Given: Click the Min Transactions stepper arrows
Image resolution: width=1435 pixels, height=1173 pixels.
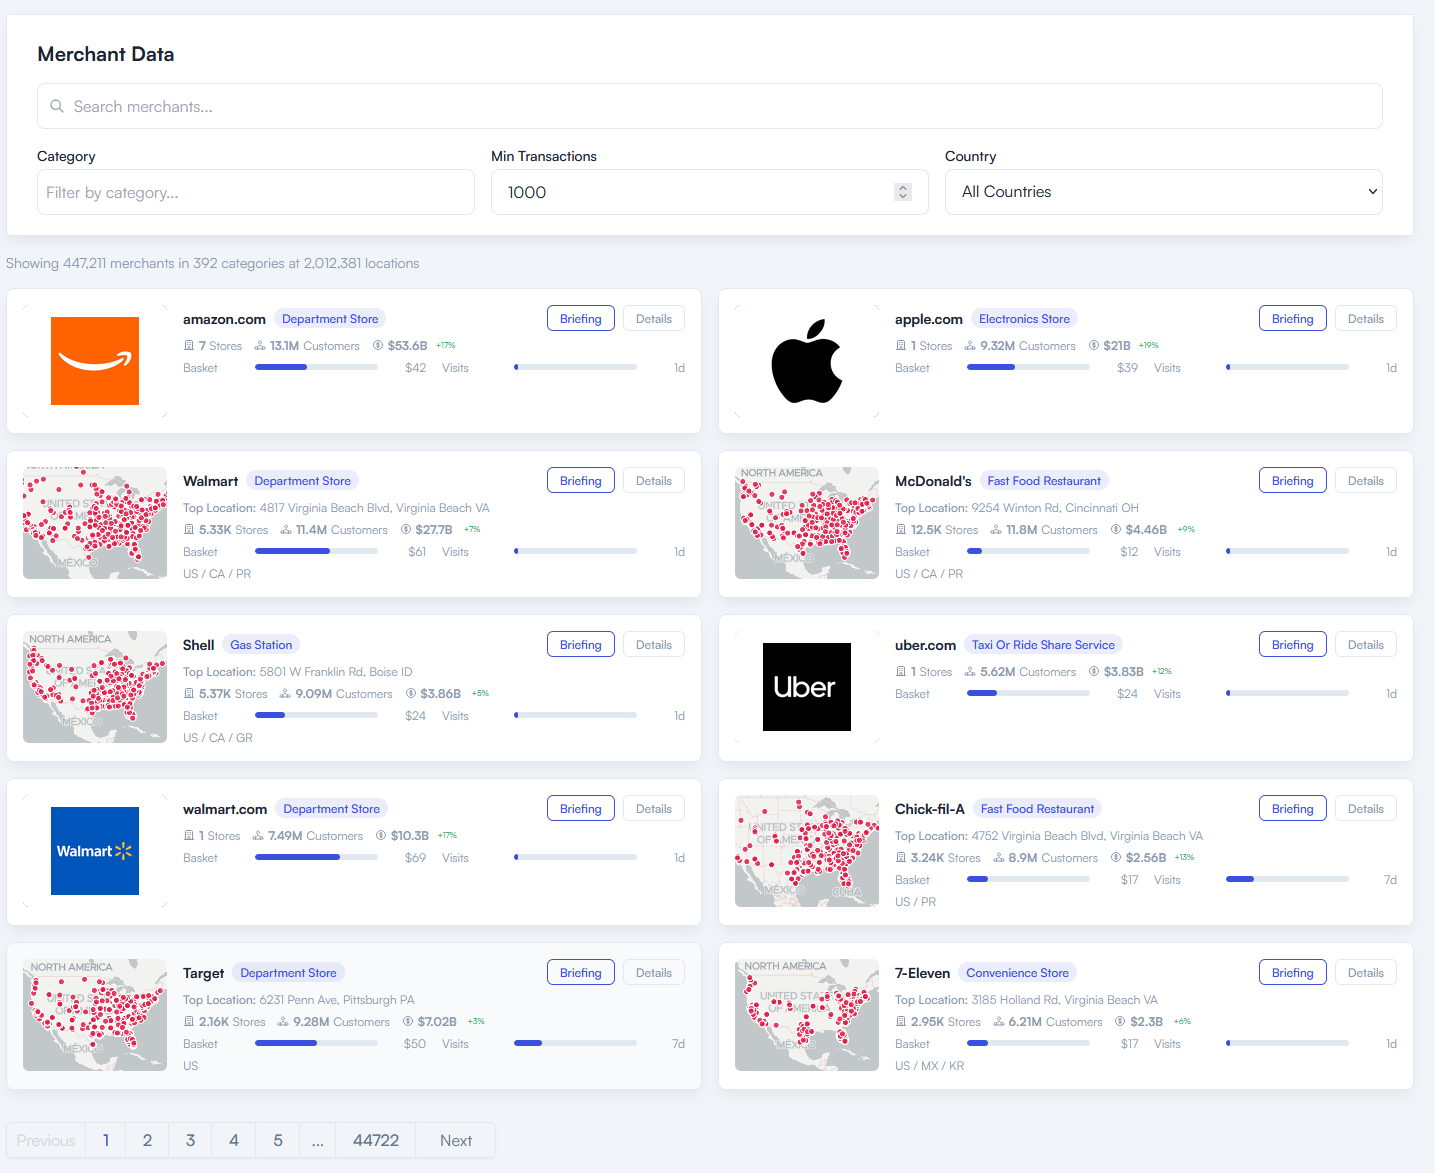Looking at the screenshot, I should [903, 192].
